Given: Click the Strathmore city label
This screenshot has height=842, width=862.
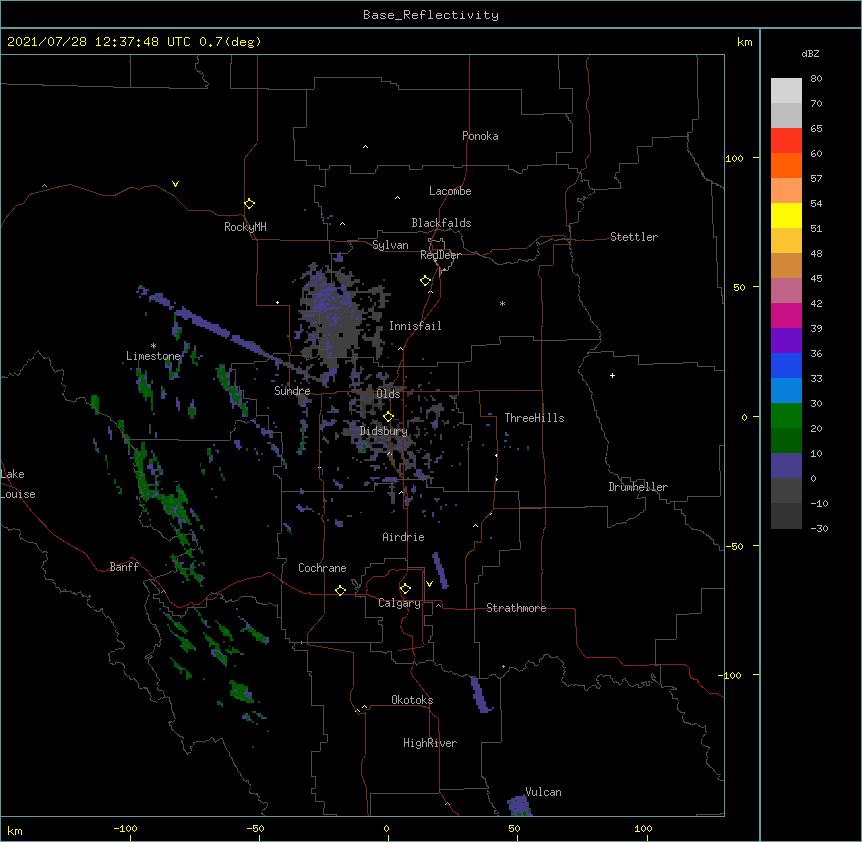Looking at the screenshot, I should tap(516, 608).
